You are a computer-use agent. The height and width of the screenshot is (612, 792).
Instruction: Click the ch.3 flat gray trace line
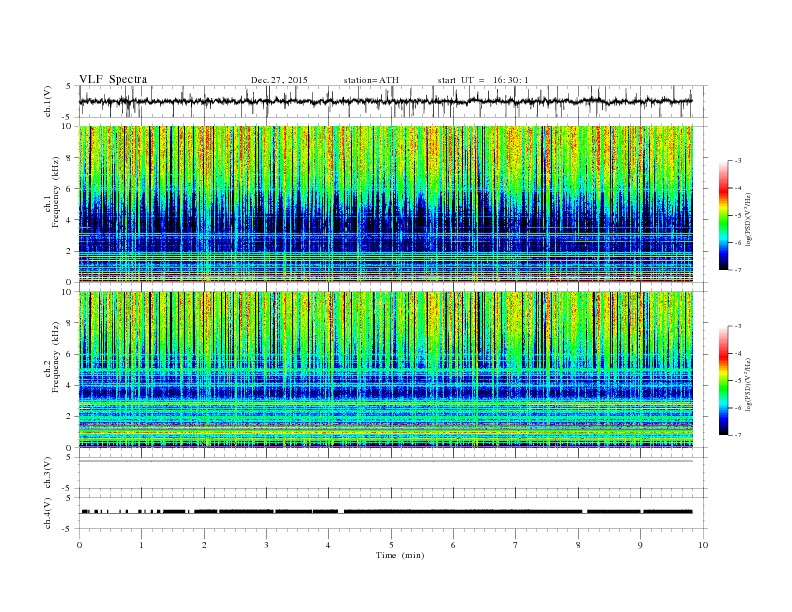click(x=386, y=461)
